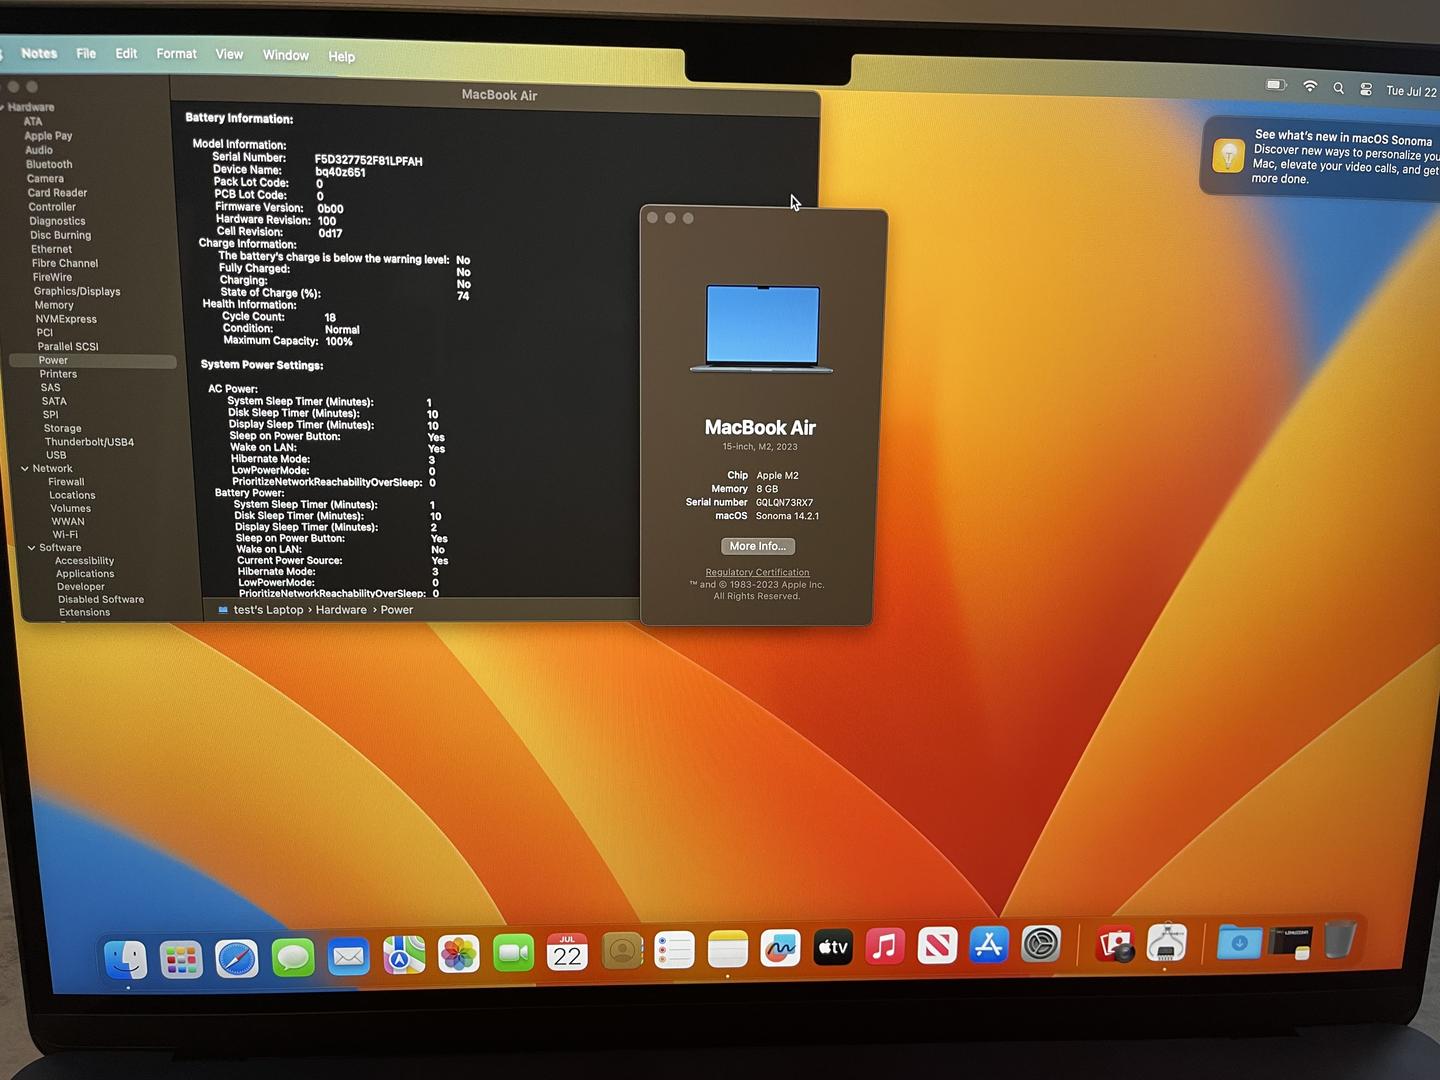Open the Window menu

pyautogui.click(x=286, y=55)
